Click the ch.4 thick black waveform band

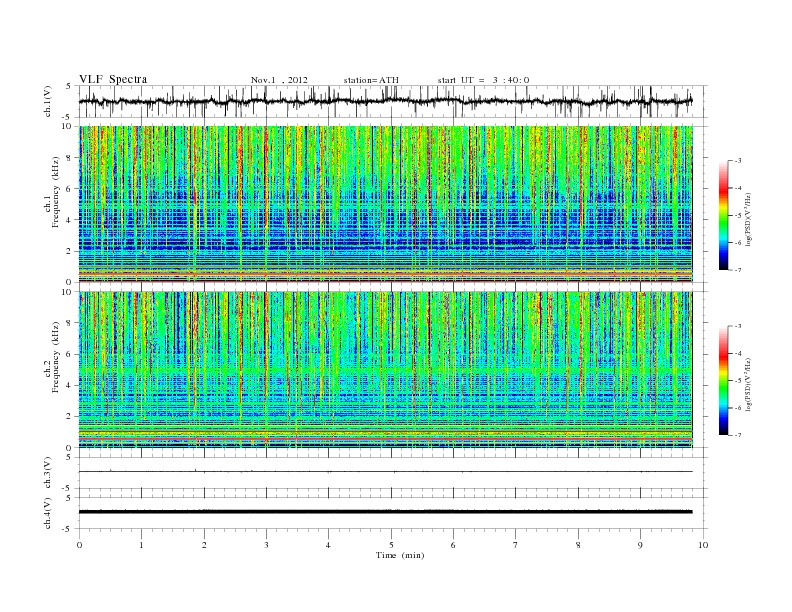(386, 512)
